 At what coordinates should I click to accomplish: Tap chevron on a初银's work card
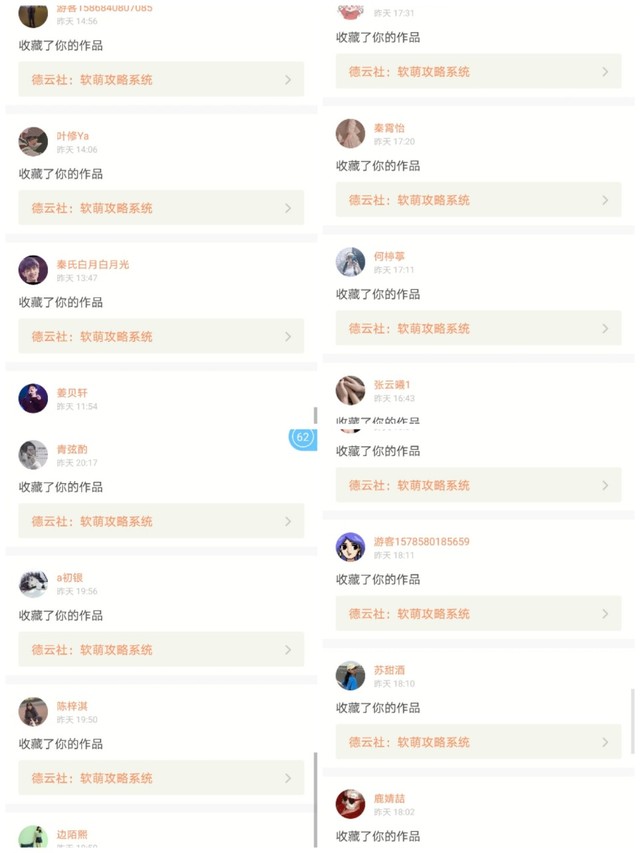pos(288,650)
